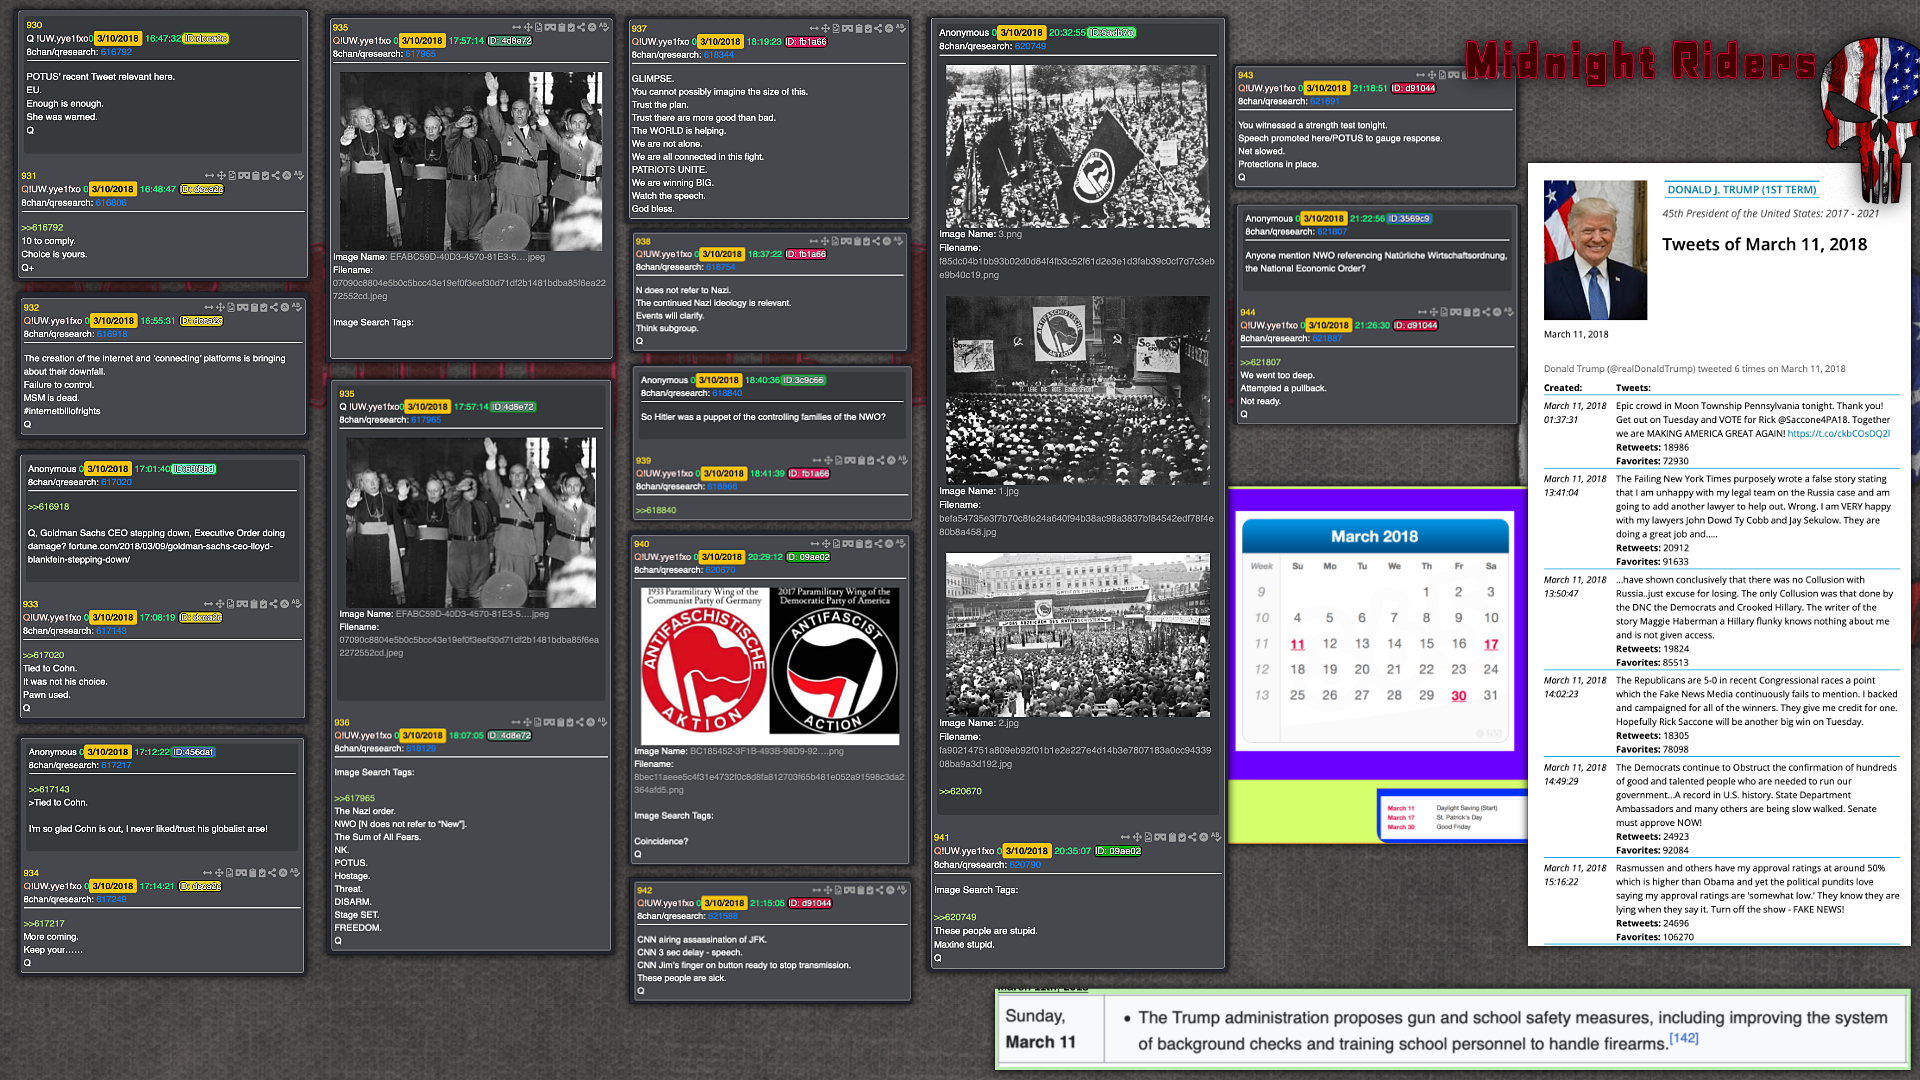
Task: Click the Midnight Riders title text
Action: 1640,62
